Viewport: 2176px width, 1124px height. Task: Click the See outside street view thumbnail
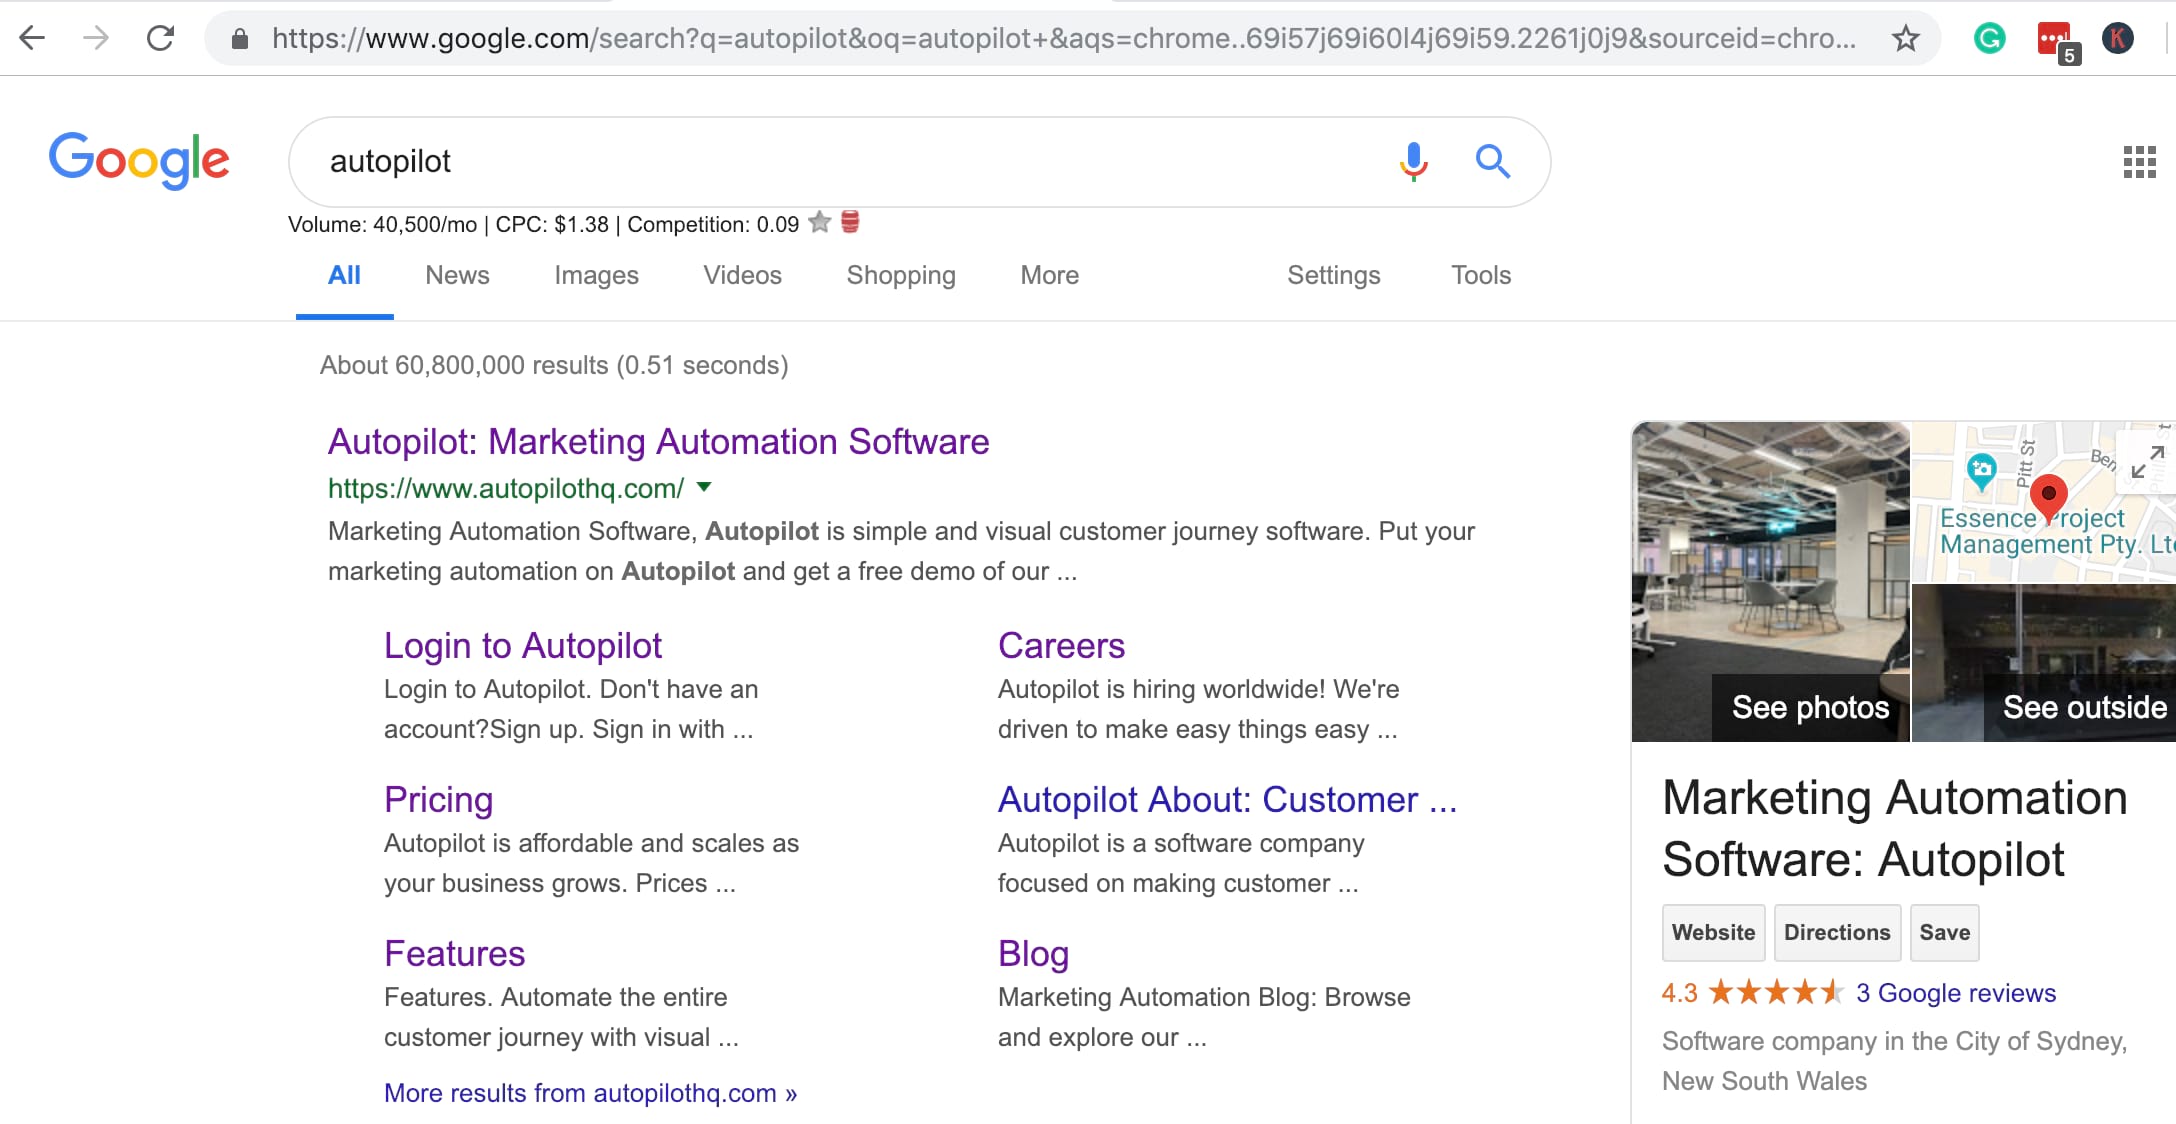tap(2044, 664)
